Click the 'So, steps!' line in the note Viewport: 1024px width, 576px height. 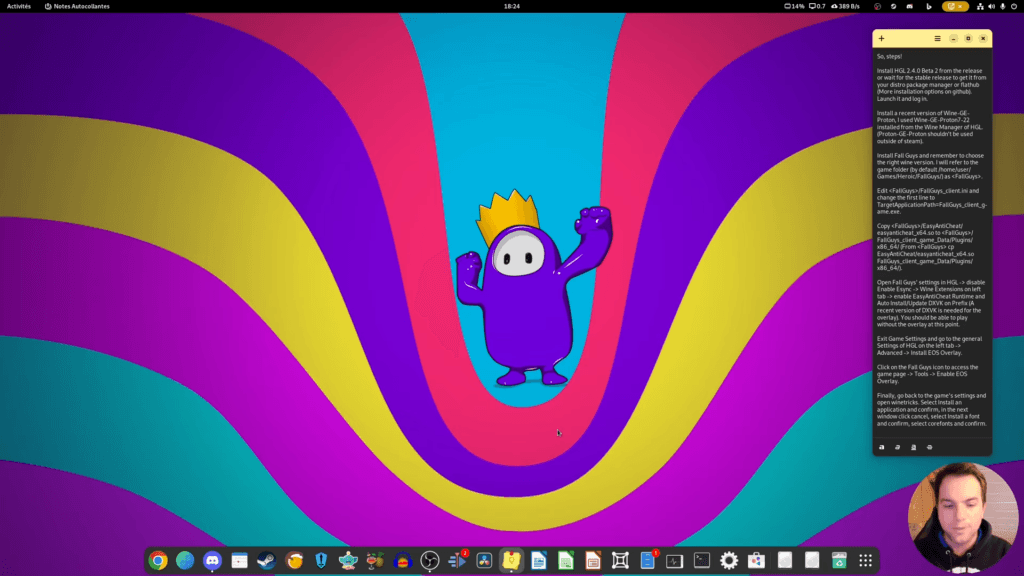[x=889, y=57]
